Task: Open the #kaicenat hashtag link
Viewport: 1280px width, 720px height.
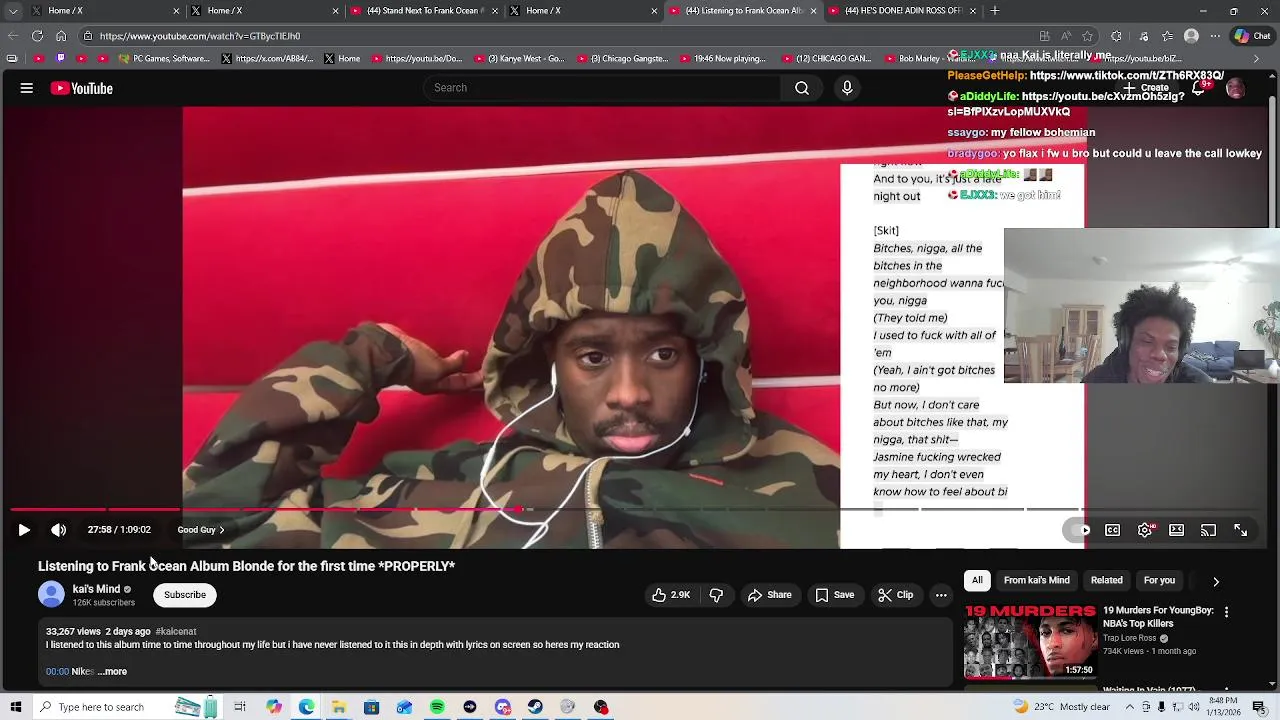Action: click(x=176, y=632)
